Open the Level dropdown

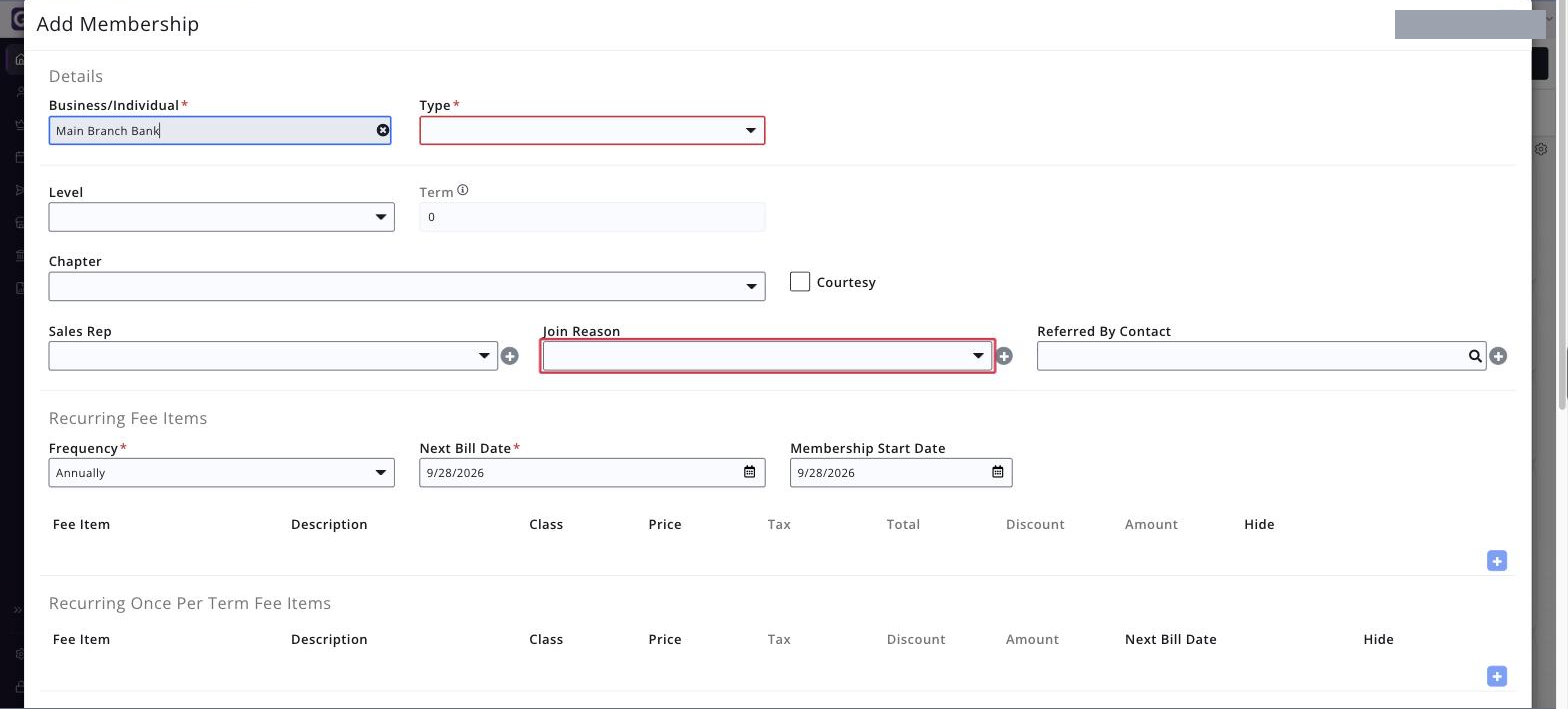pos(221,217)
